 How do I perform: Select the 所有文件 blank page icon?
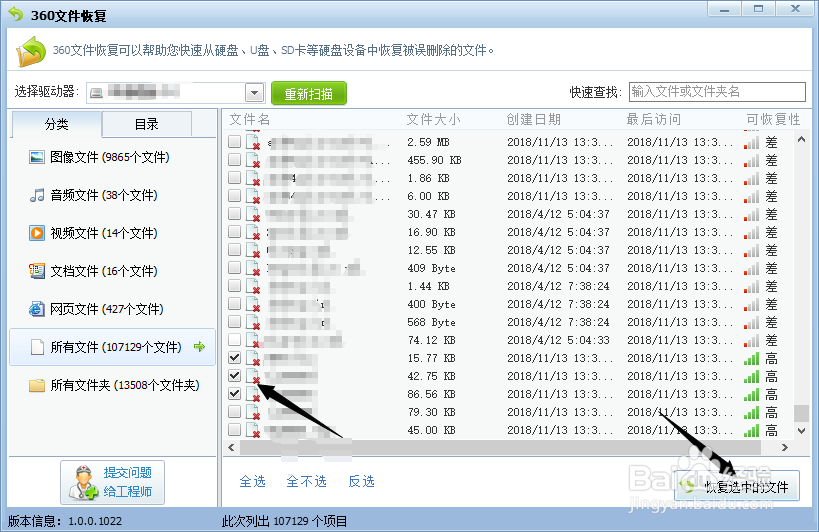(x=37, y=347)
